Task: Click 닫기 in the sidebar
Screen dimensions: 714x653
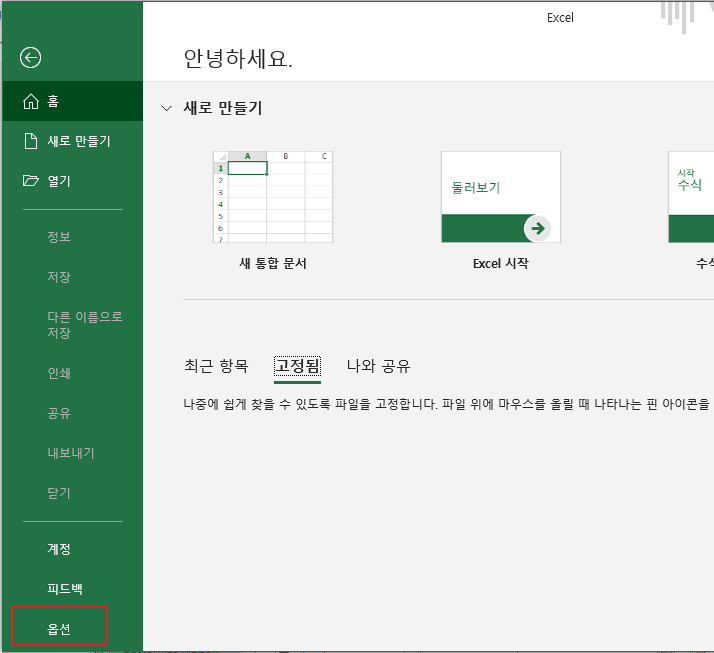Action: 59,493
